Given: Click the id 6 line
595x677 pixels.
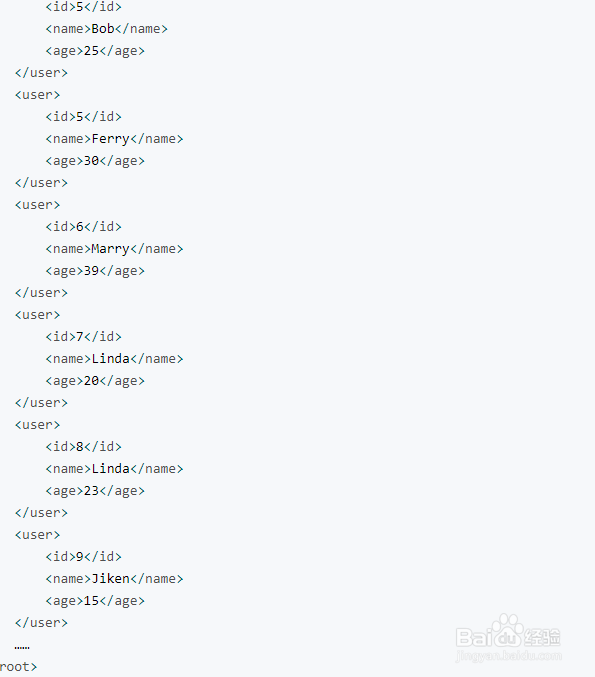Looking at the screenshot, I should coord(84,227).
